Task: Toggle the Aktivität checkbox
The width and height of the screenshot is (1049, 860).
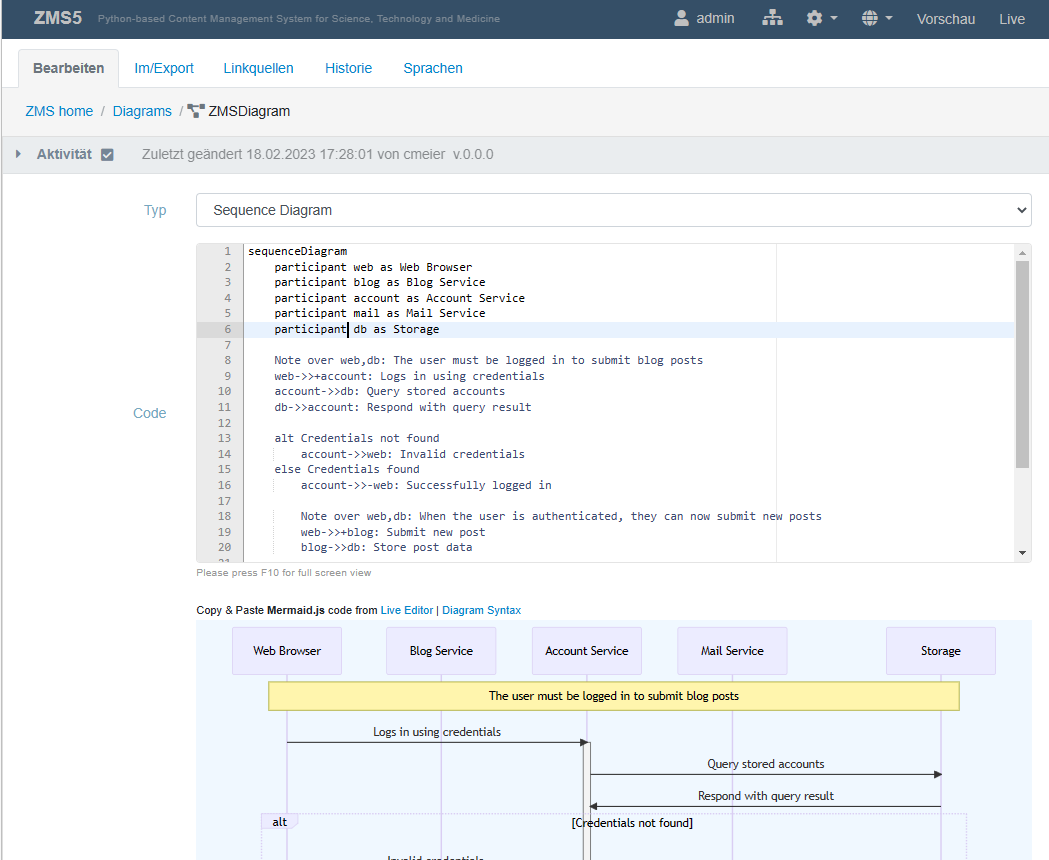Action: tap(107, 155)
